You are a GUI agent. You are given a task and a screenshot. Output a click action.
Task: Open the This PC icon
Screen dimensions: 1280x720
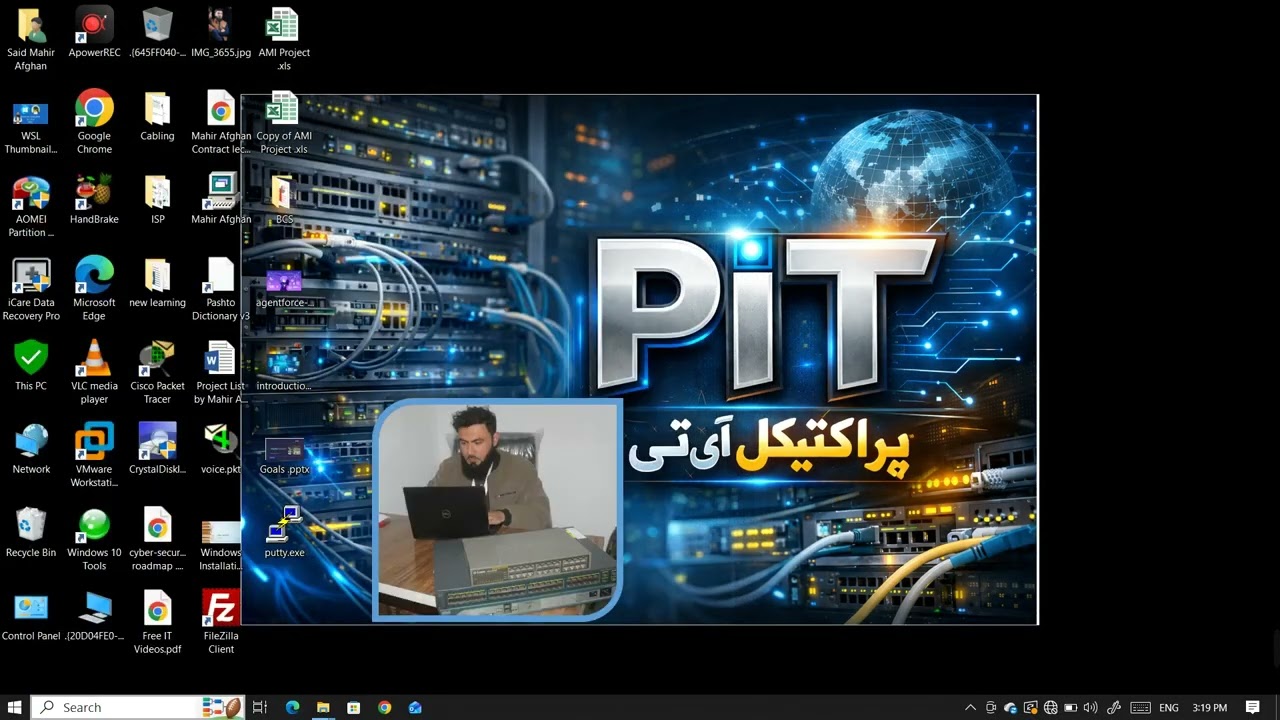(x=31, y=366)
